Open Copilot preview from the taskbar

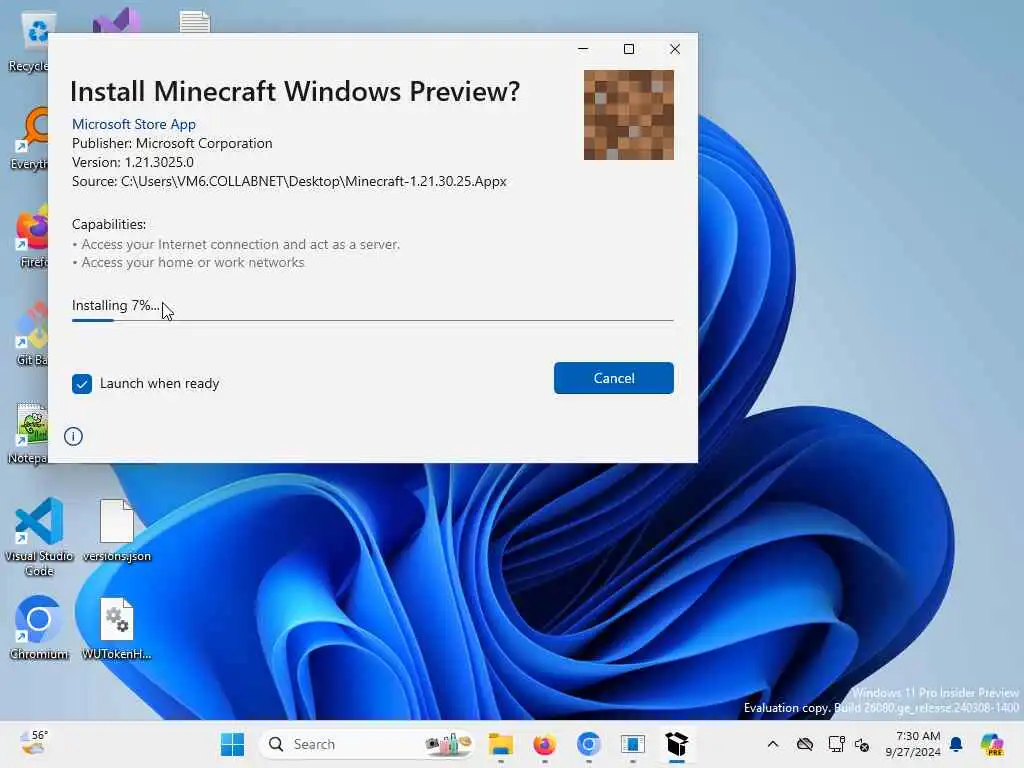pos(992,744)
